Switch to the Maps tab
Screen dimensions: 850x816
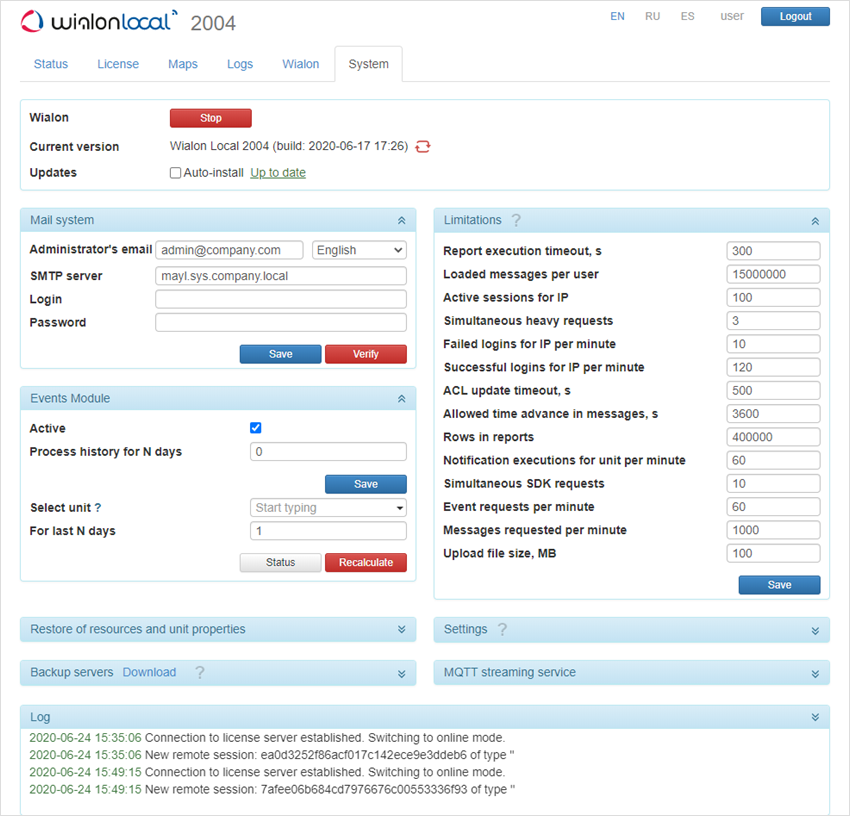coord(183,64)
